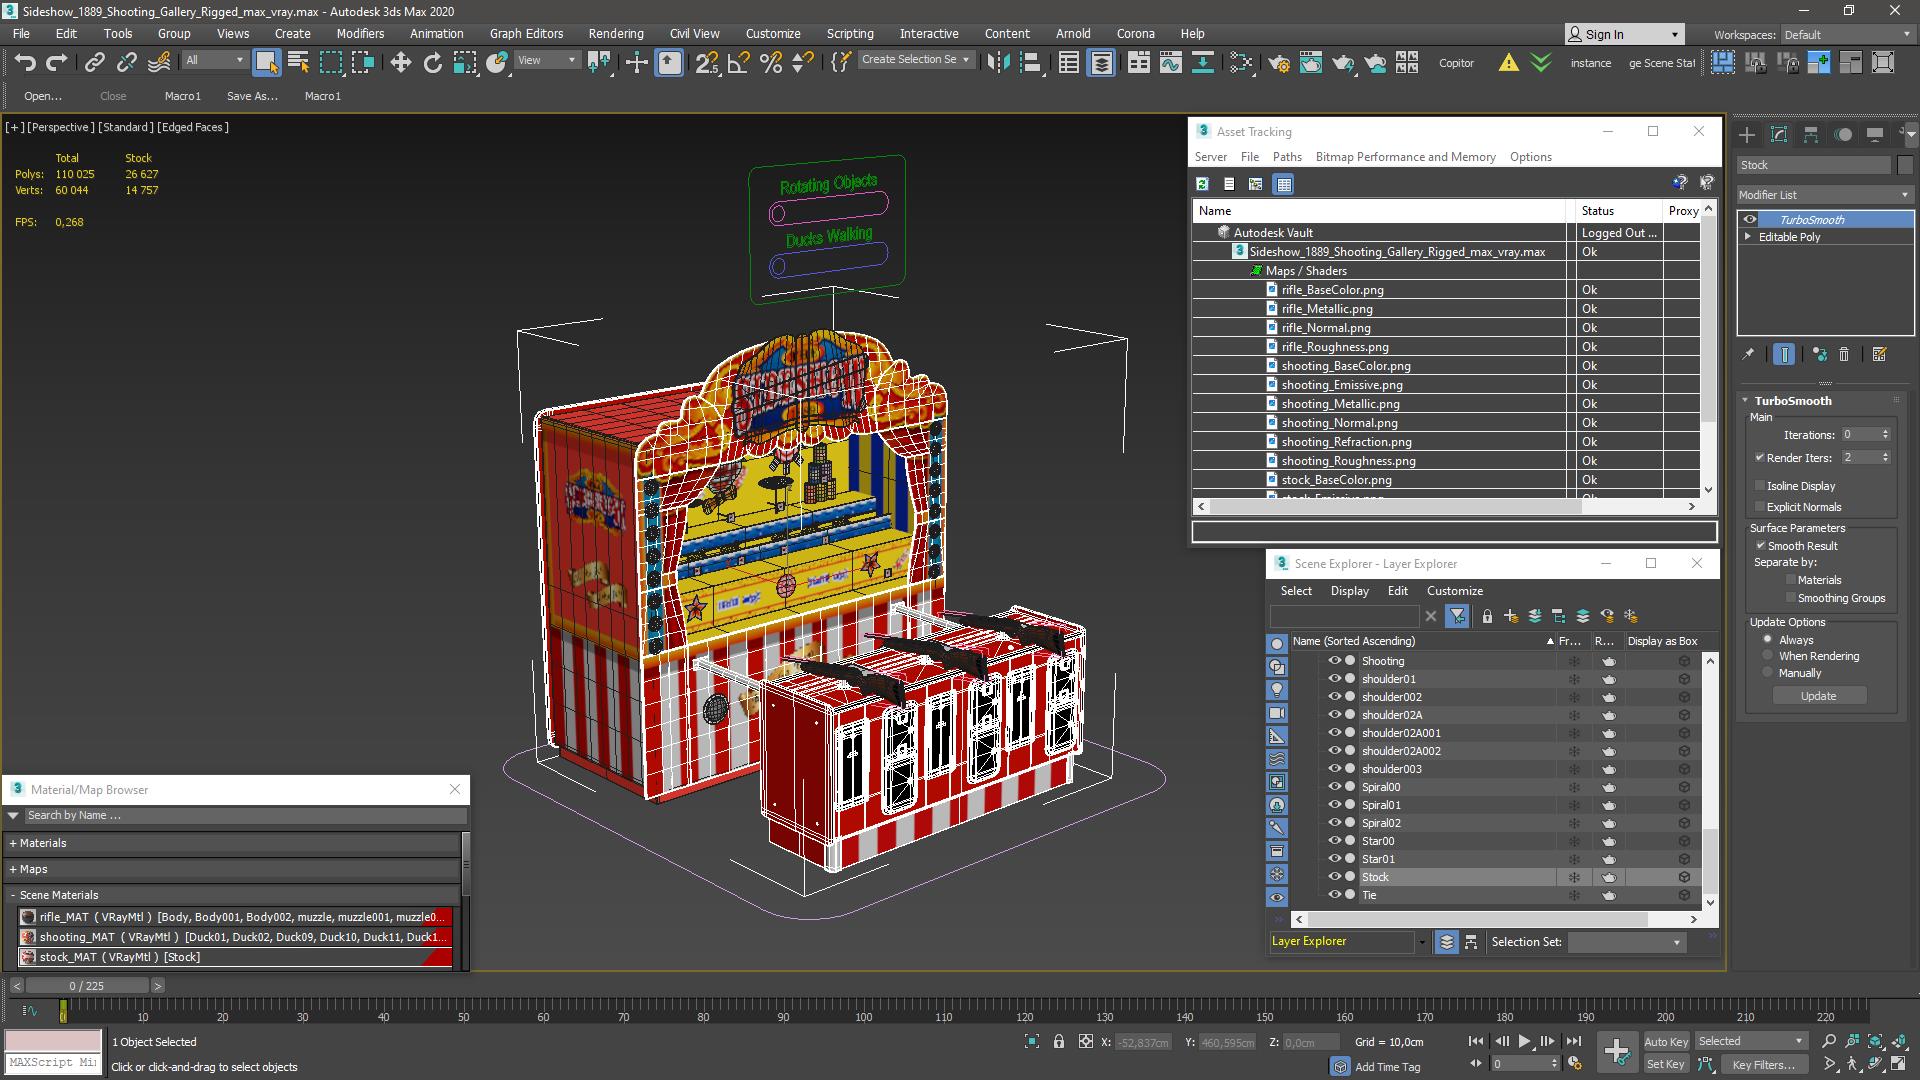Screen dimensions: 1920x1080
Task: Open the Display tab in command panel
Action: pos(1875,134)
